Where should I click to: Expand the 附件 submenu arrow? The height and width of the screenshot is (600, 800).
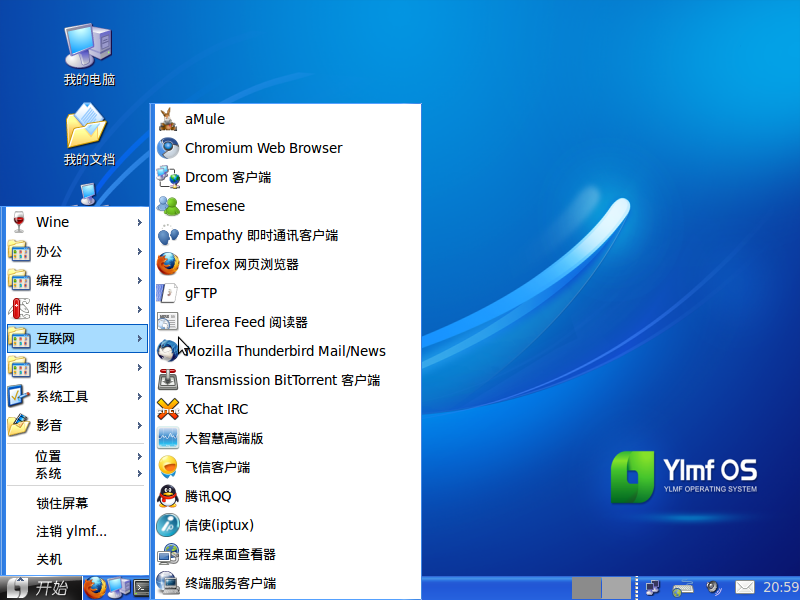point(139,310)
